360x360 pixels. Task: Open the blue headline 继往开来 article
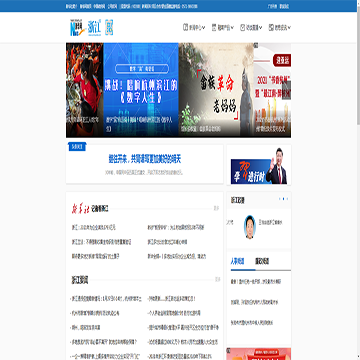[x=145, y=159]
